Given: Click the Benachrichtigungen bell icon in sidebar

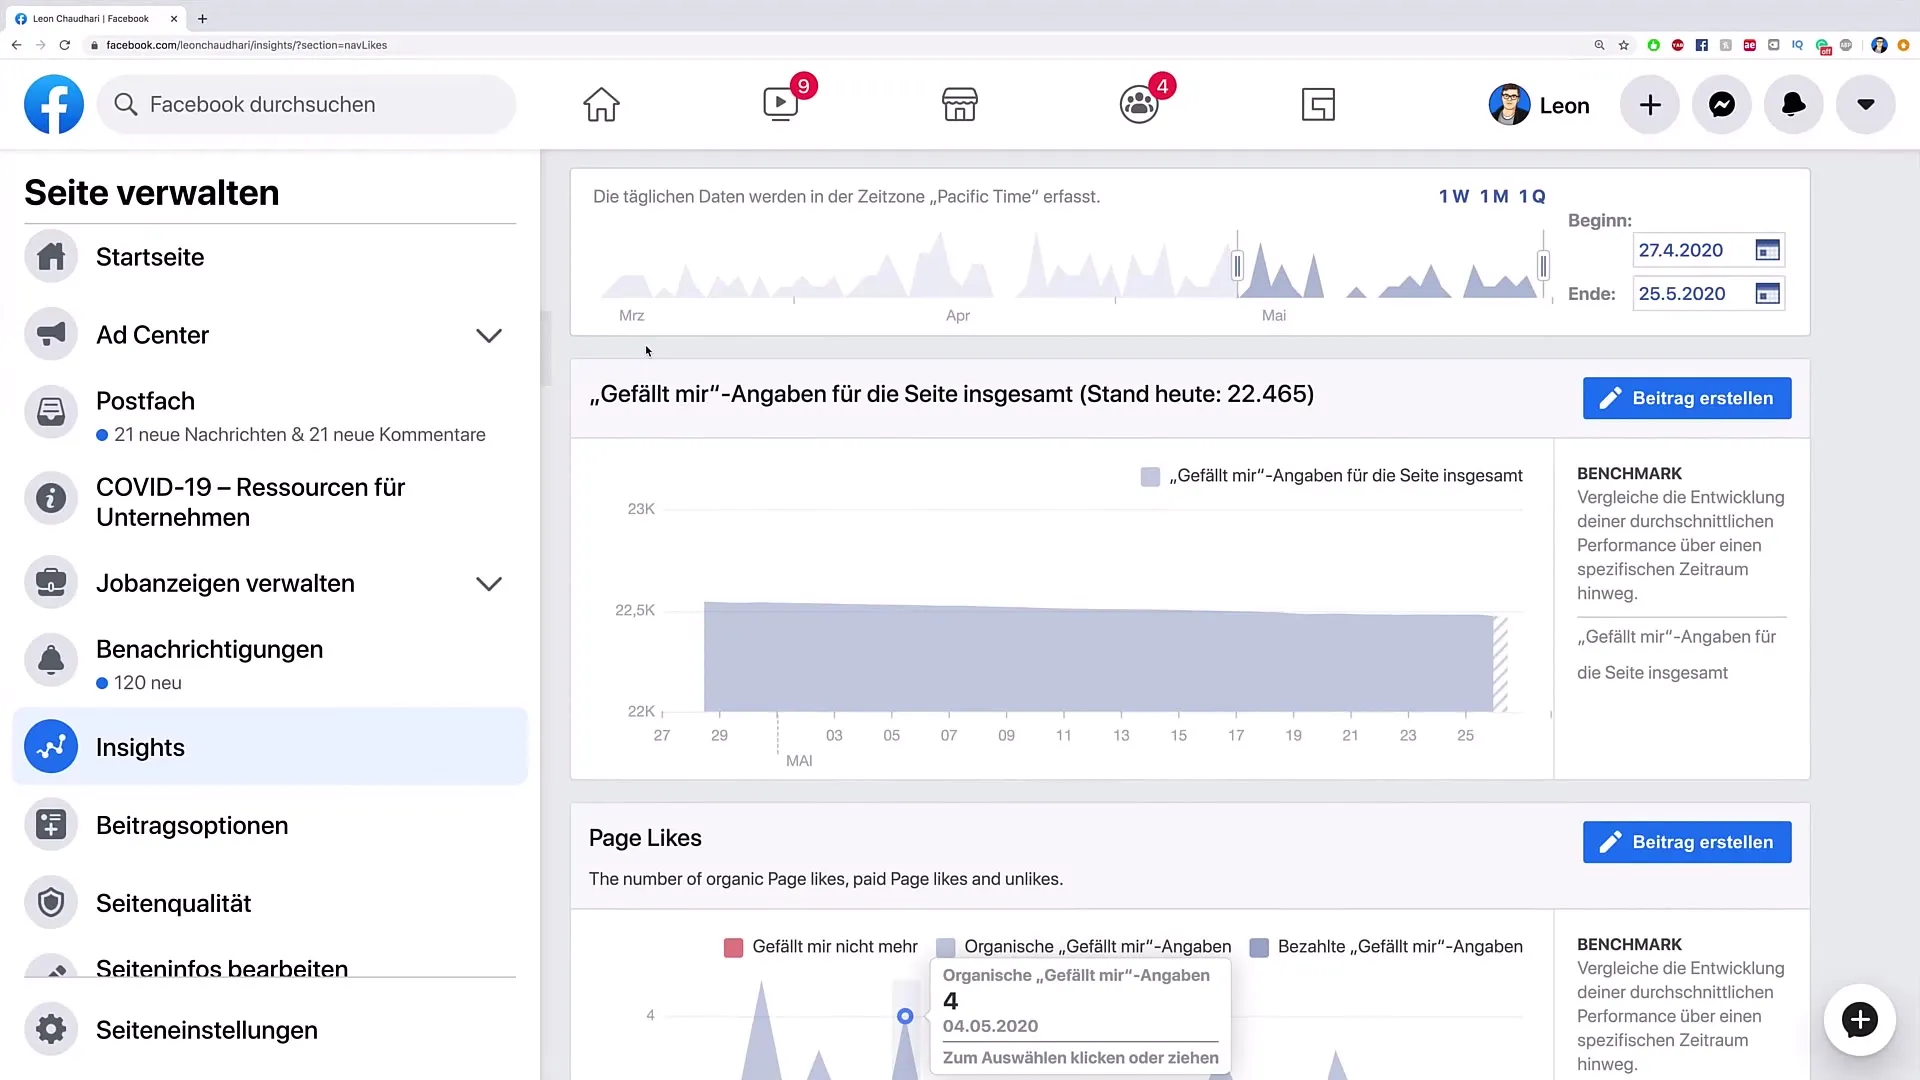Looking at the screenshot, I should pyautogui.click(x=51, y=659).
